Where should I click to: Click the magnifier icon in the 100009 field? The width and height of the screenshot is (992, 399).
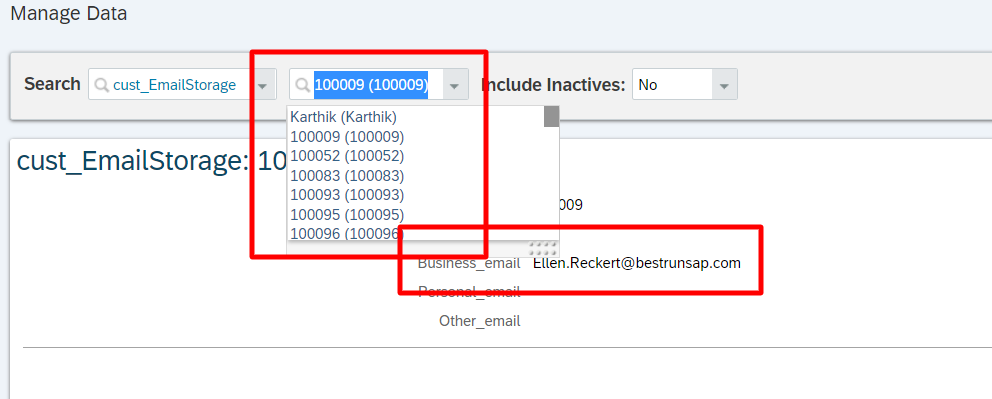302,85
